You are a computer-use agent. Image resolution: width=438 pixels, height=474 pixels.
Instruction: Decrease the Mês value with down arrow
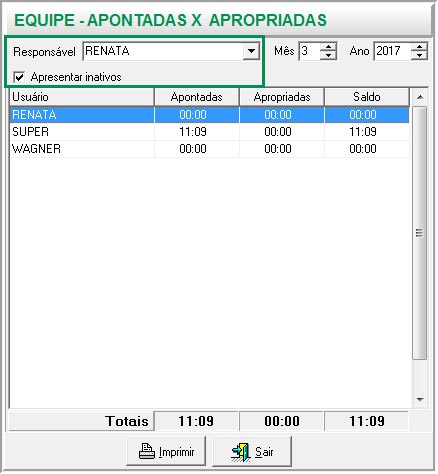coord(328,55)
